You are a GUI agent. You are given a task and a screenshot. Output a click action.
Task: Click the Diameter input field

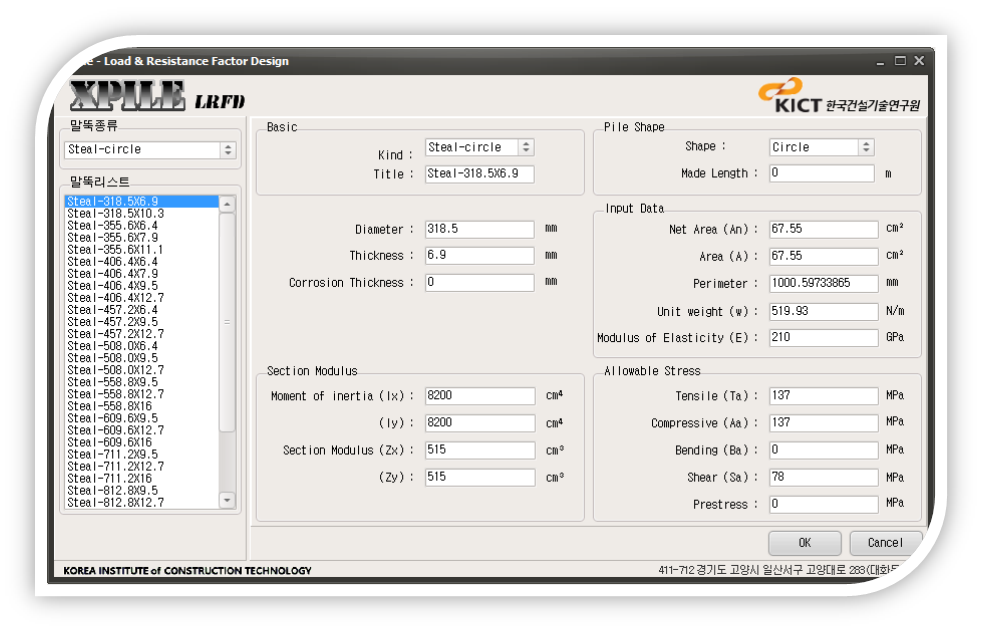(x=480, y=229)
